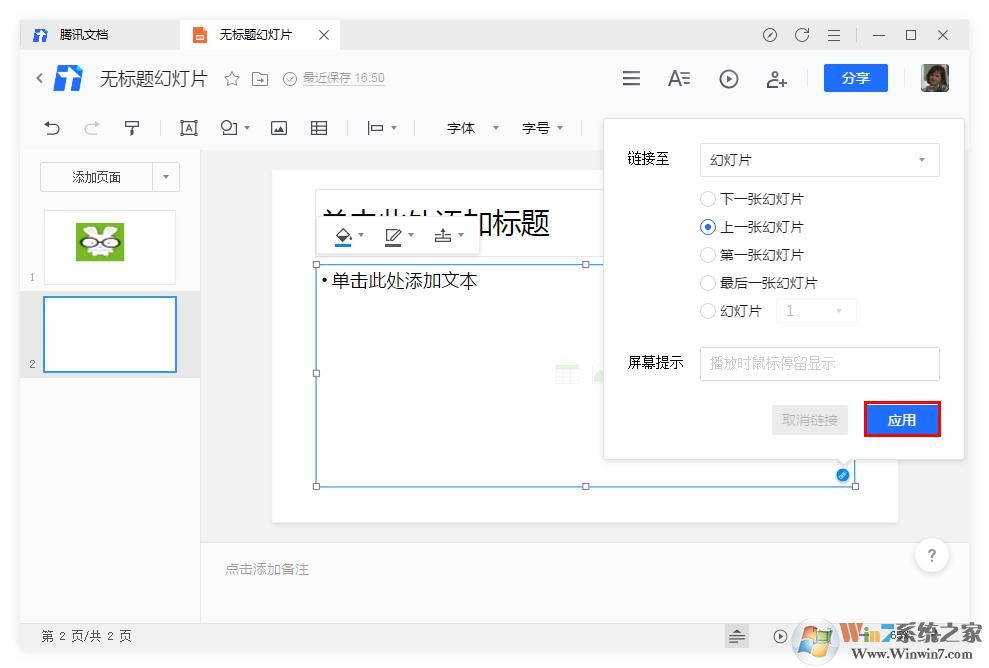Open the hamburger menu beside A icon

tap(631, 78)
